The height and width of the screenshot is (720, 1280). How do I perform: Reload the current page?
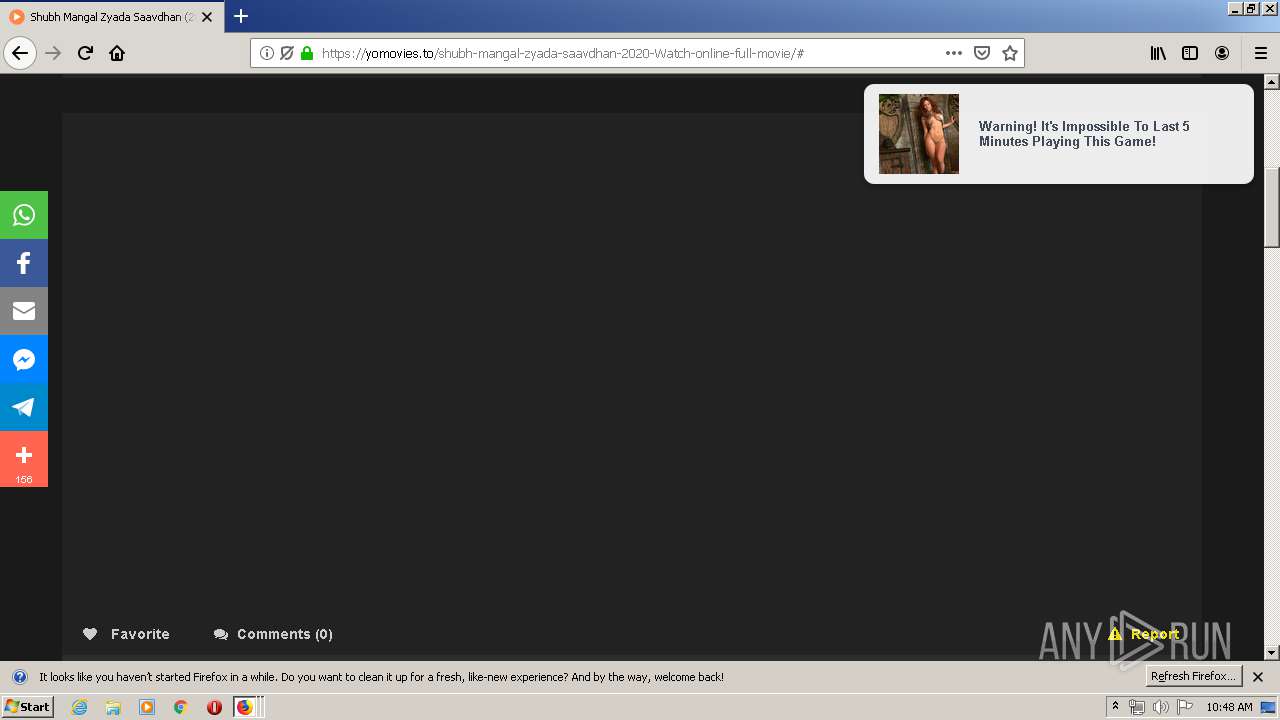click(85, 53)
